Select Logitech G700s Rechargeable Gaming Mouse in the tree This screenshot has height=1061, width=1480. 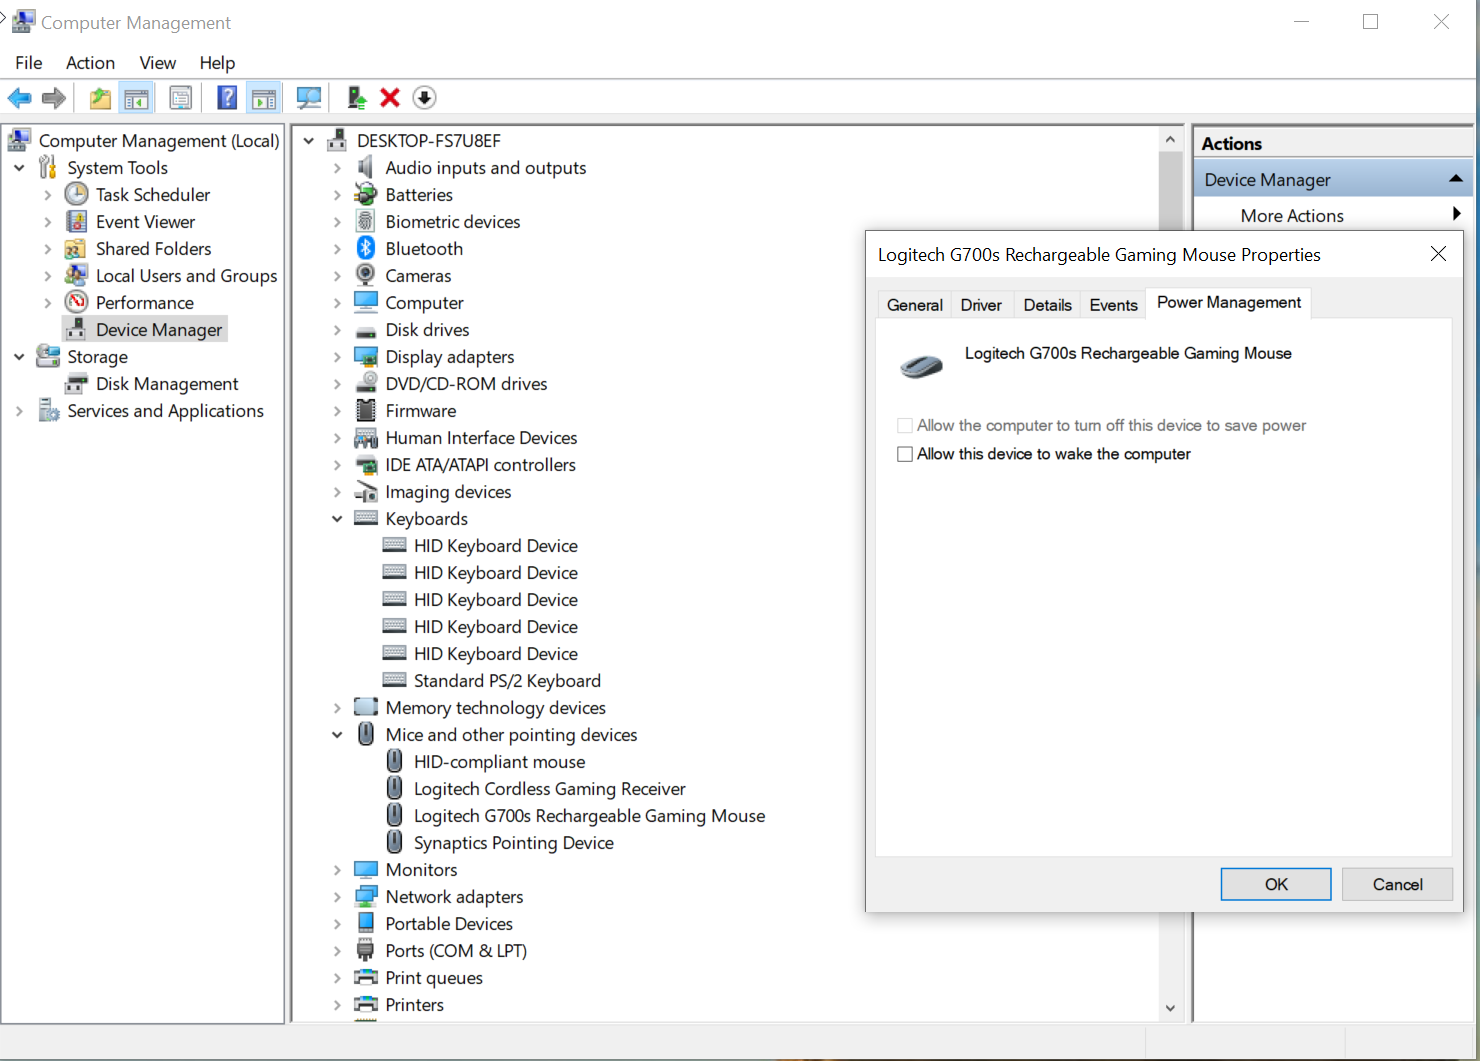590,815
